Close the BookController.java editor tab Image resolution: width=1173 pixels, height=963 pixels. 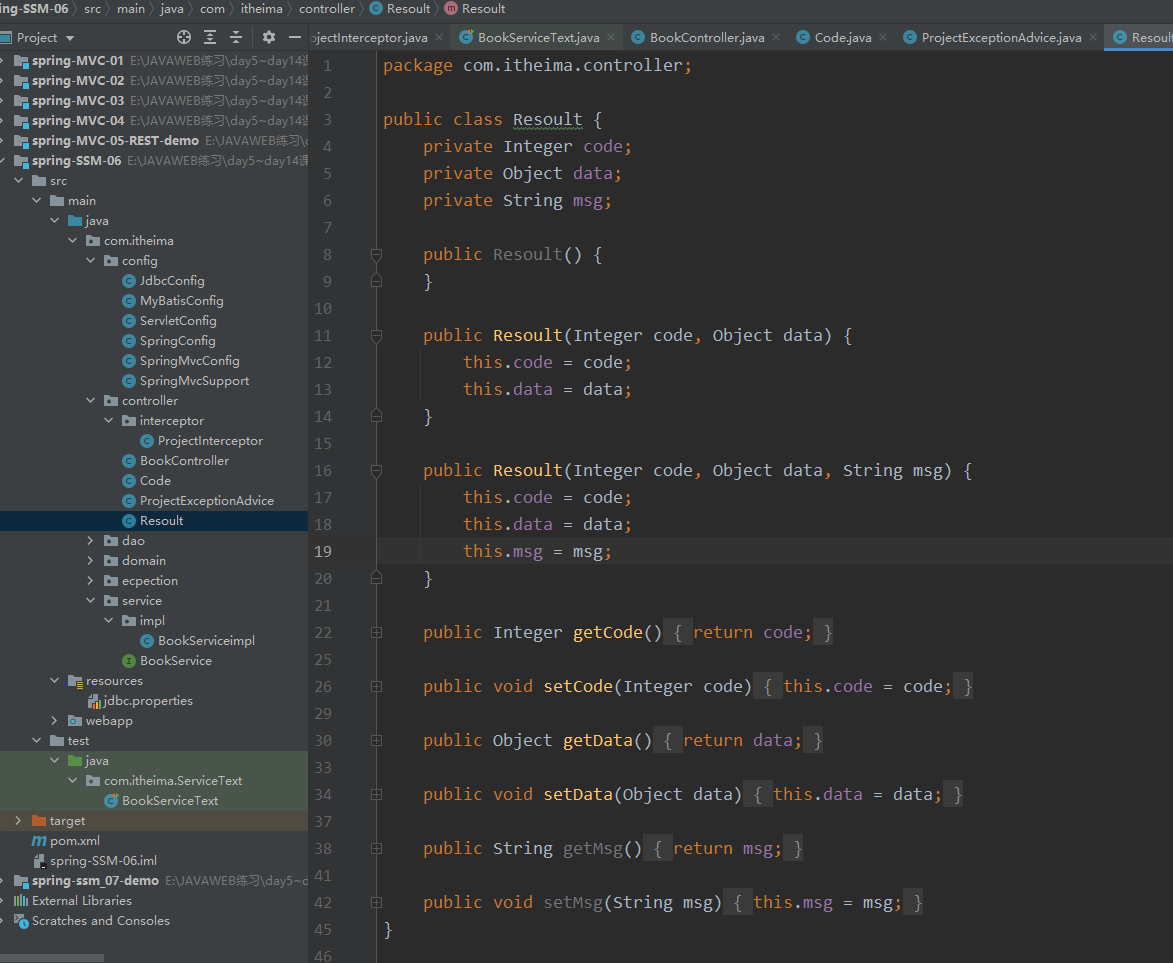[x=777, y=37]
